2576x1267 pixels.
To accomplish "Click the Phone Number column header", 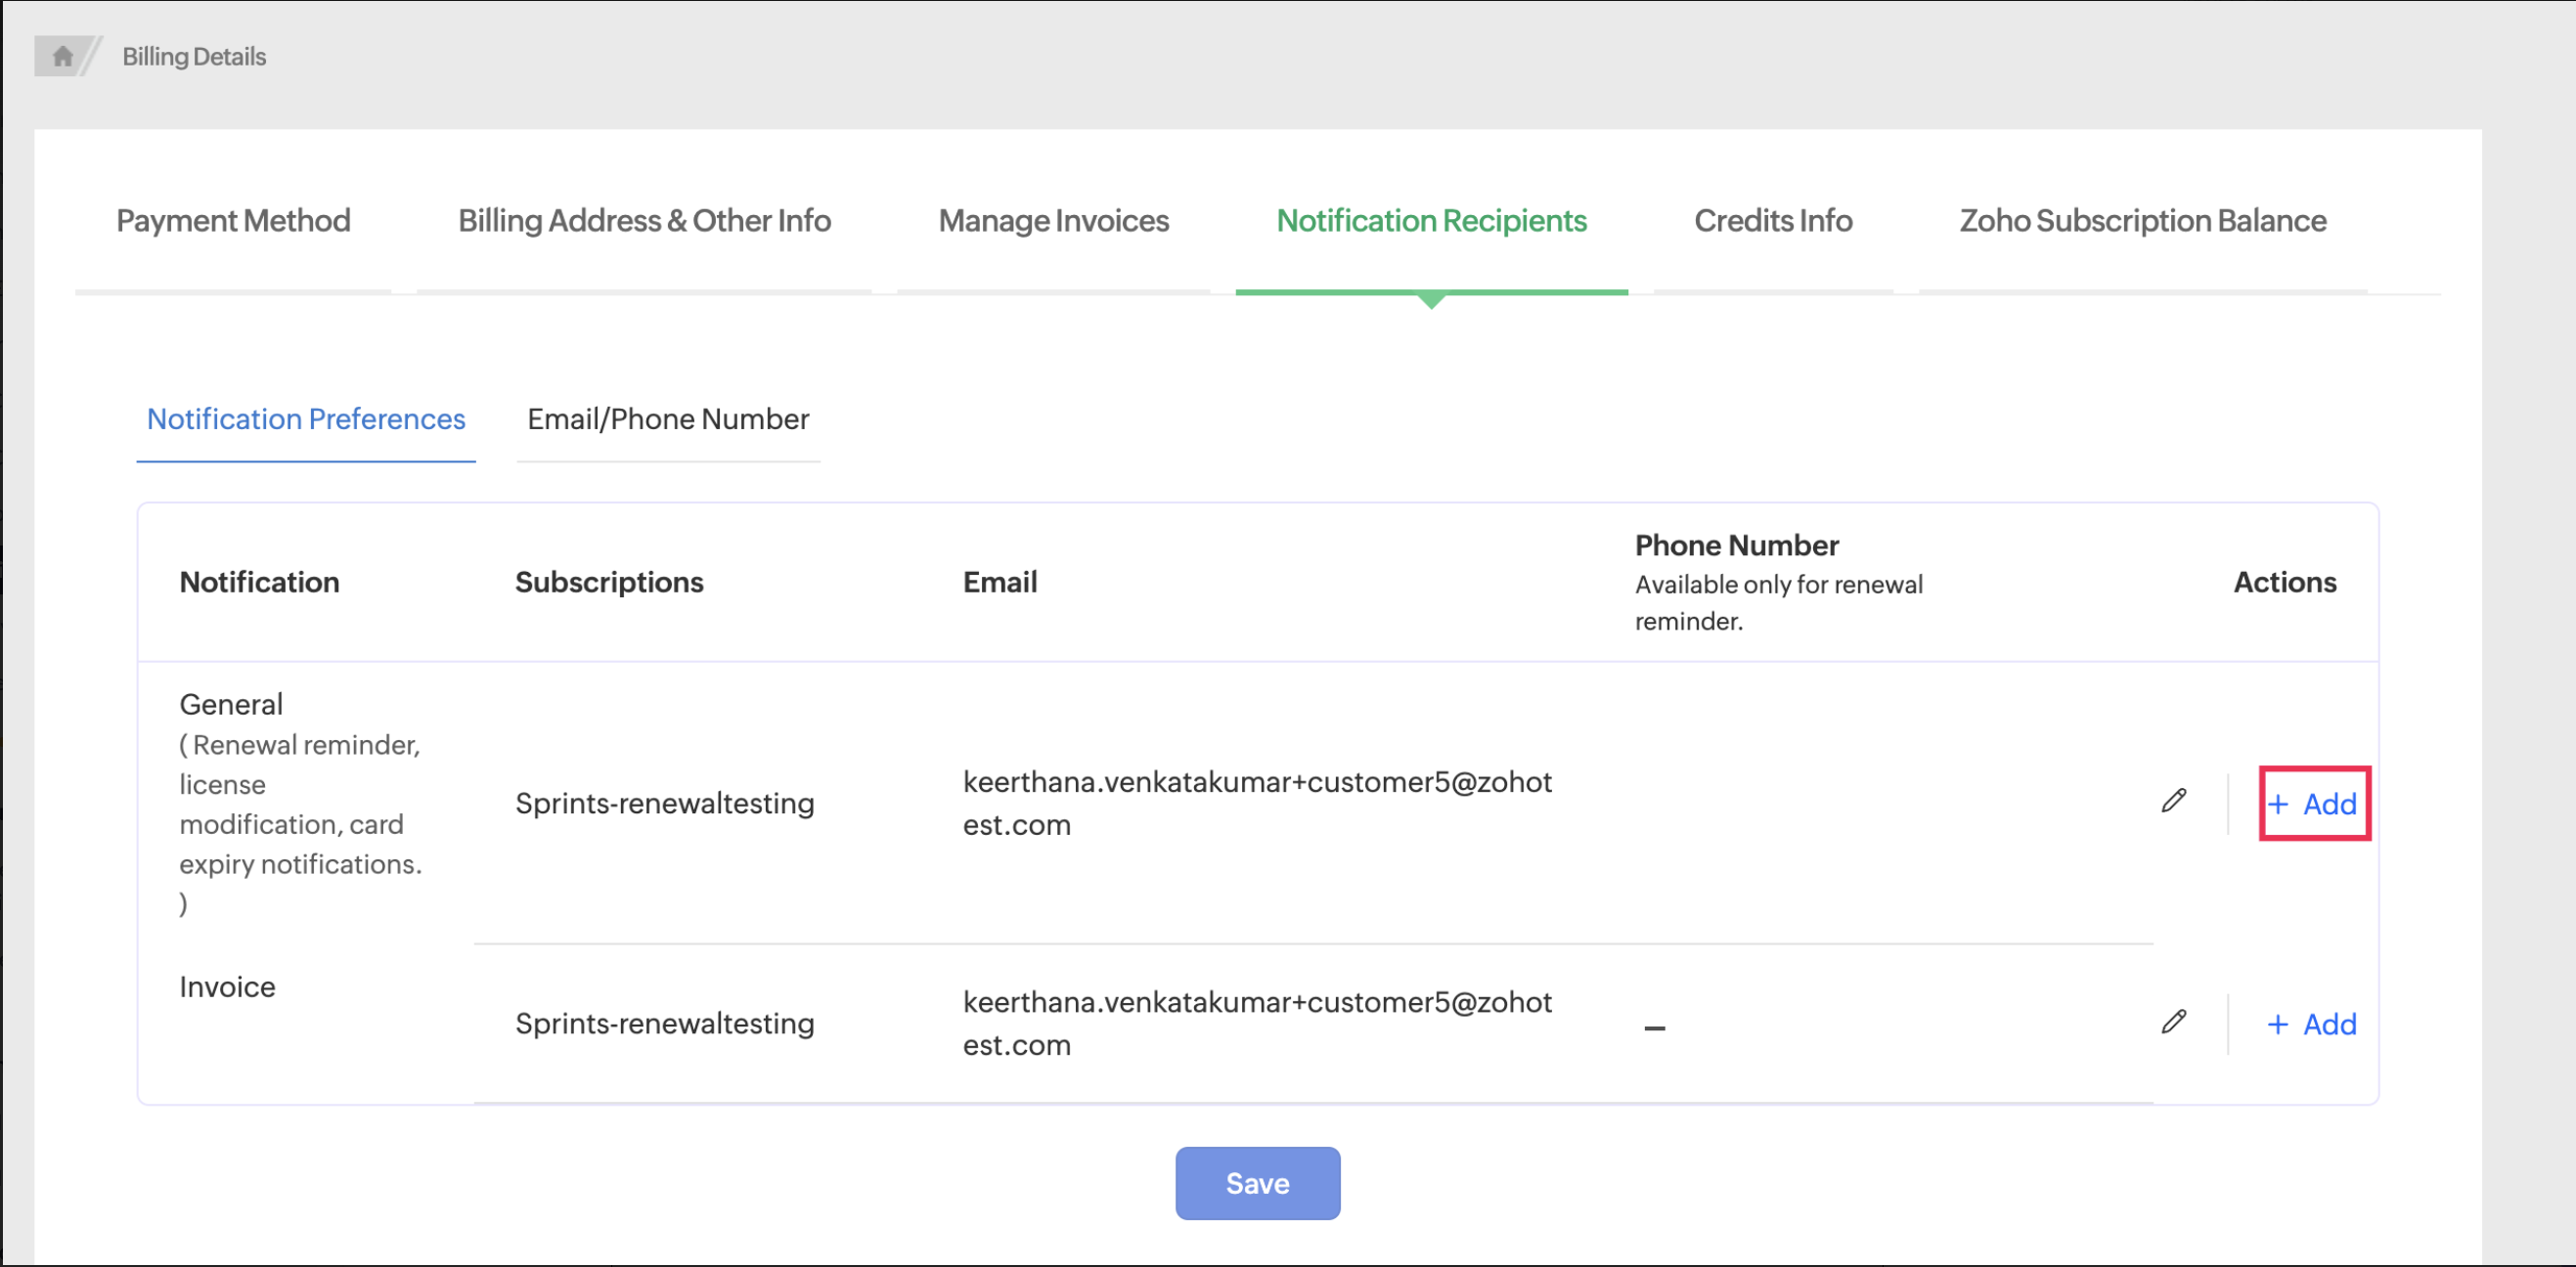I will pyautogui.click(x=1736, y=546).
